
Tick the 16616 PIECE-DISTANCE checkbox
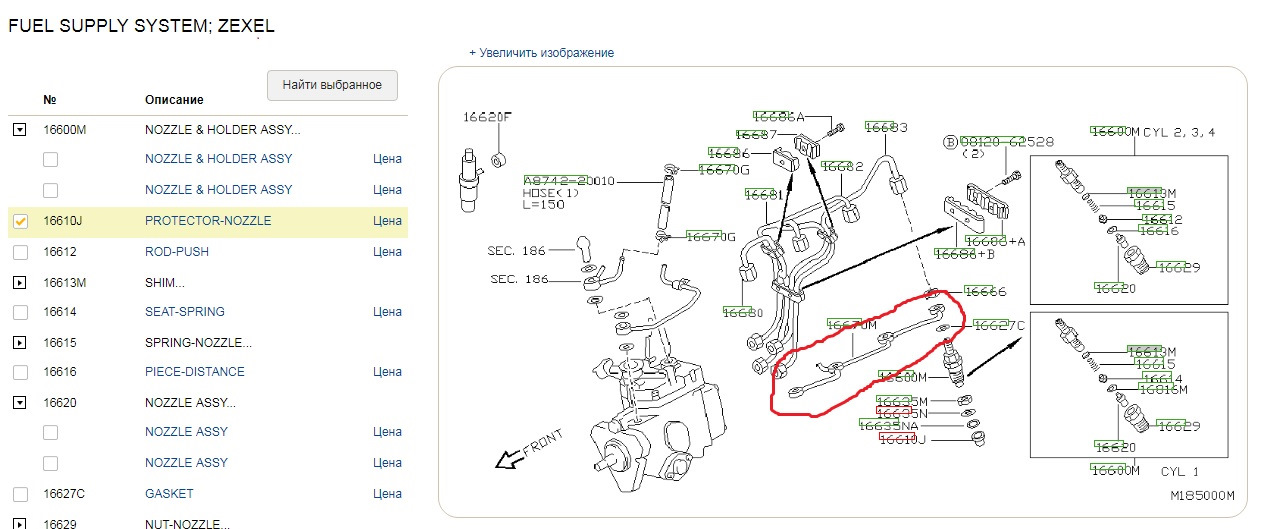point(20,372)
